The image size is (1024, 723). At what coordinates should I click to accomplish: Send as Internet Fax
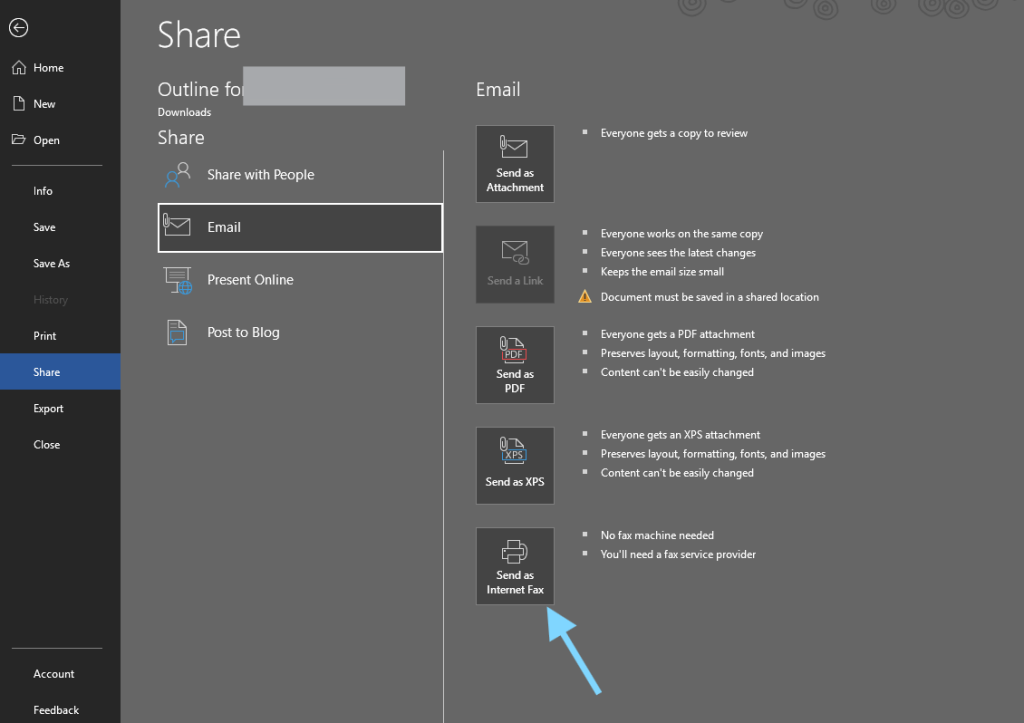515,566
